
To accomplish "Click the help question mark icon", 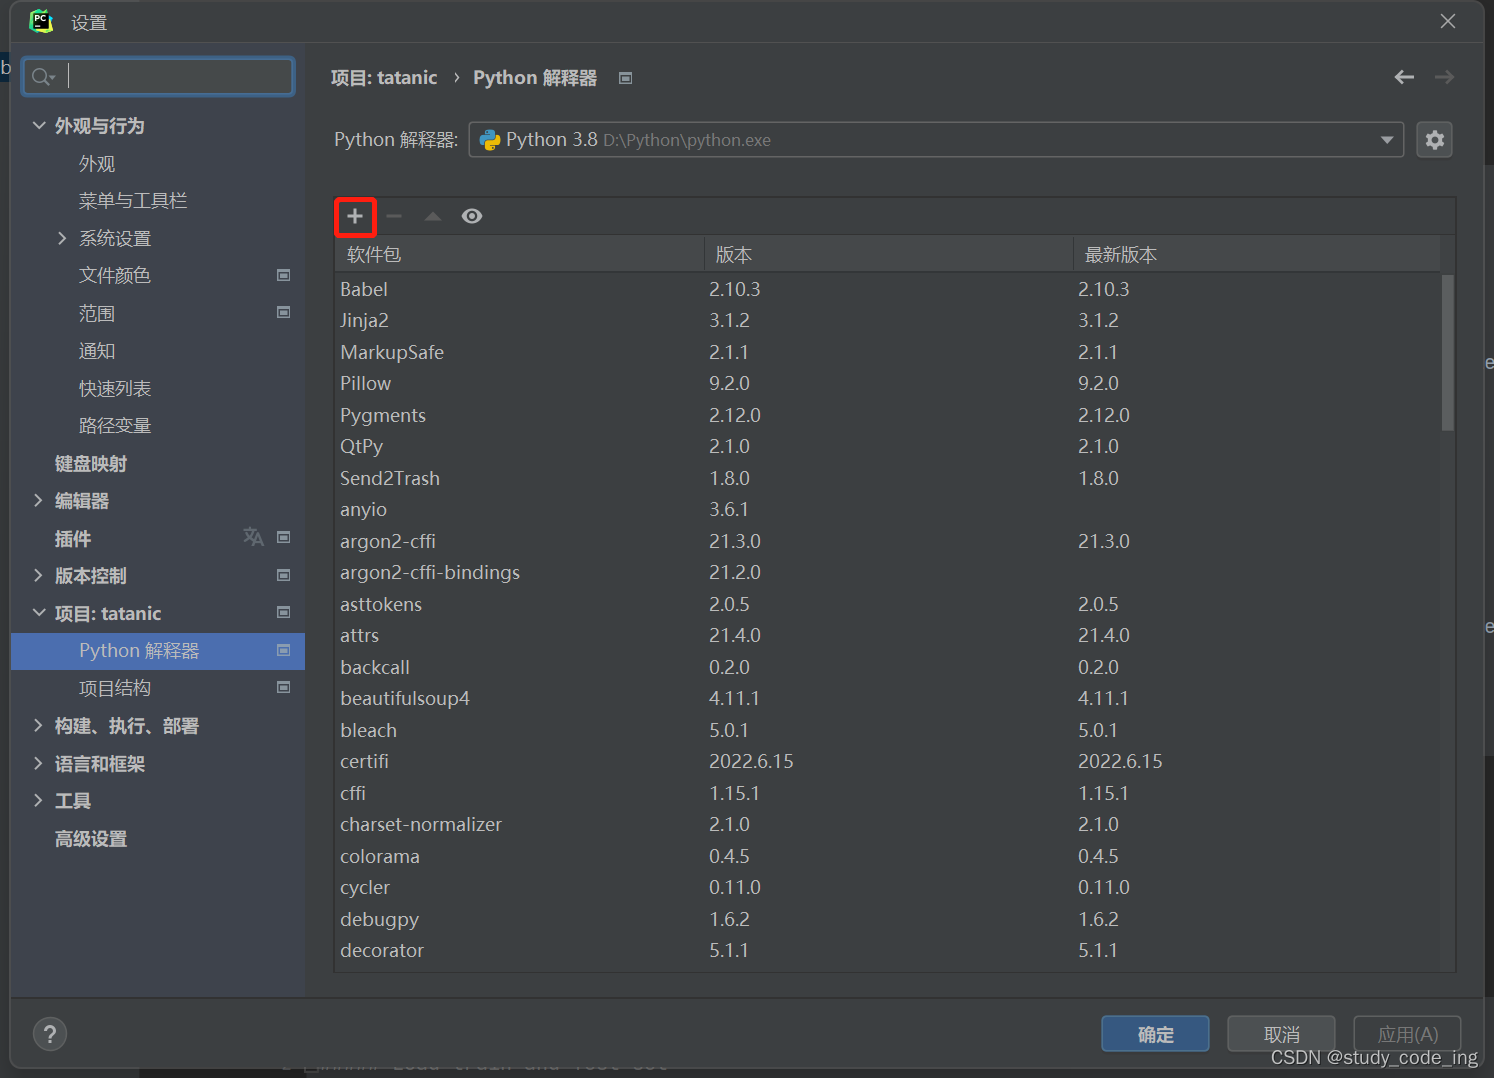I will [x=50, y=1034].
